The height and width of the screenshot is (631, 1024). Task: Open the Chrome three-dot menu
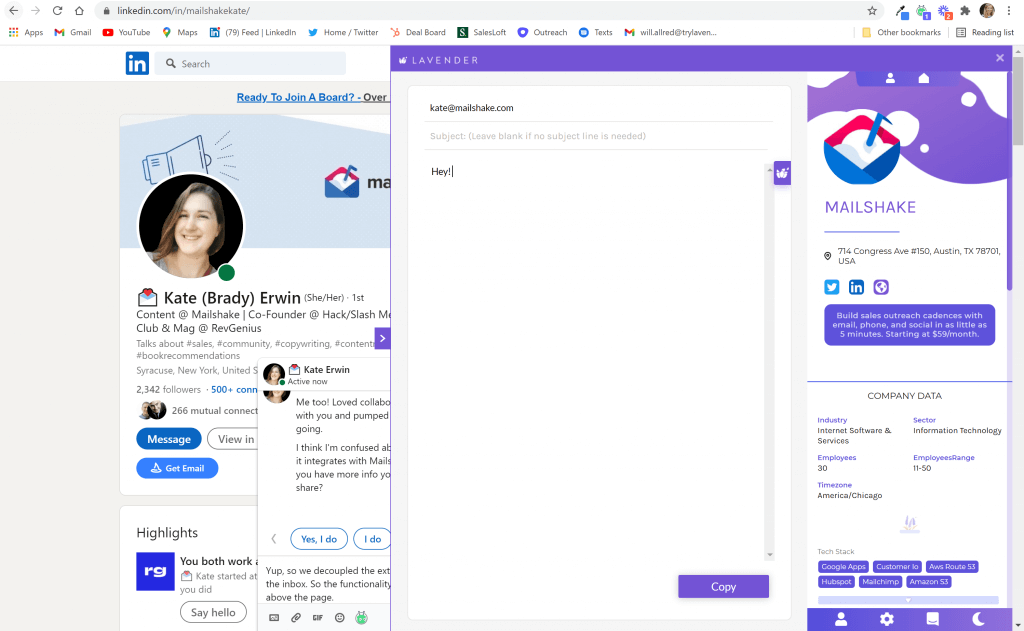tap(1009, 10)
